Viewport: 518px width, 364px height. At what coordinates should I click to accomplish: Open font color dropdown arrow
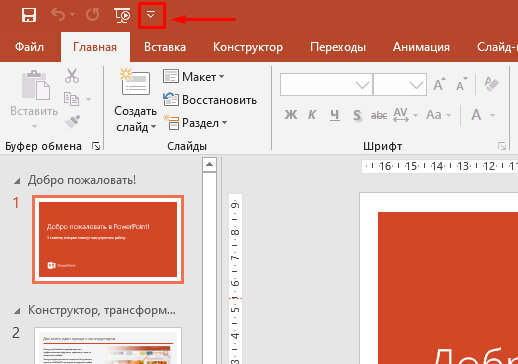(x=492, y=115)
